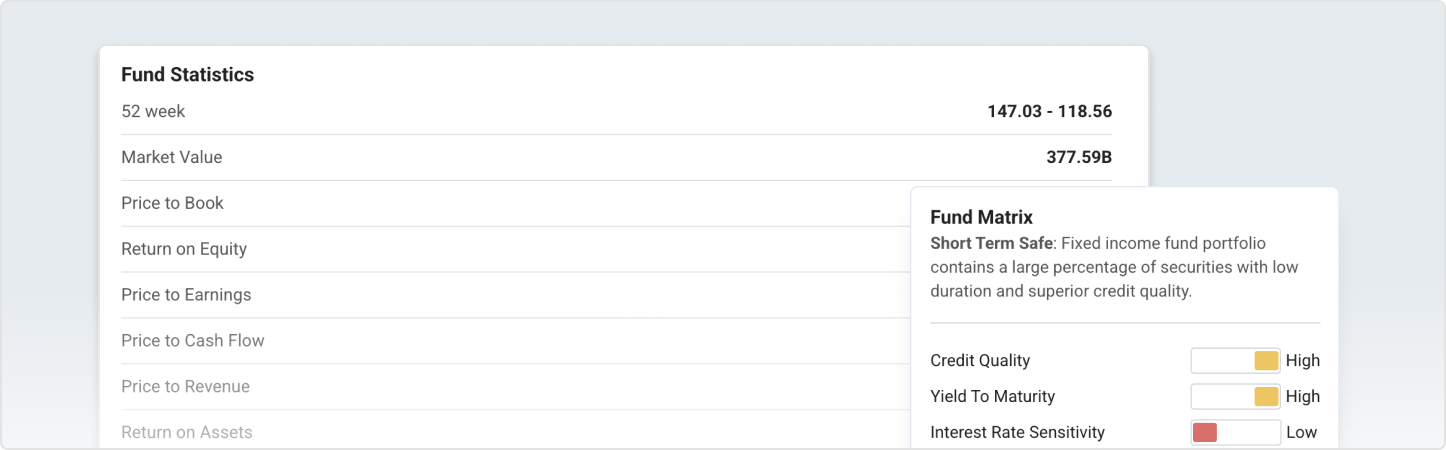Select the Market Value row label
This screenshot has width=1446, height=450.
point(171,158)
